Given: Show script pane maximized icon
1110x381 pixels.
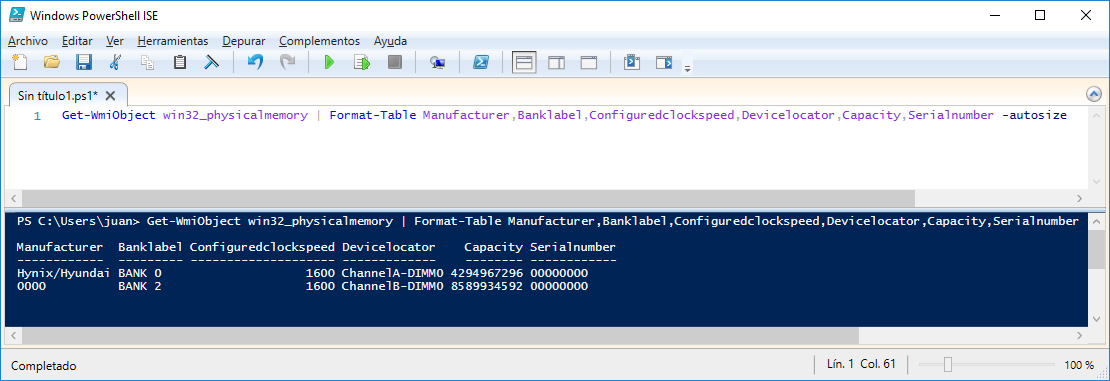Looking at the screenshot, I should point(588,62).
